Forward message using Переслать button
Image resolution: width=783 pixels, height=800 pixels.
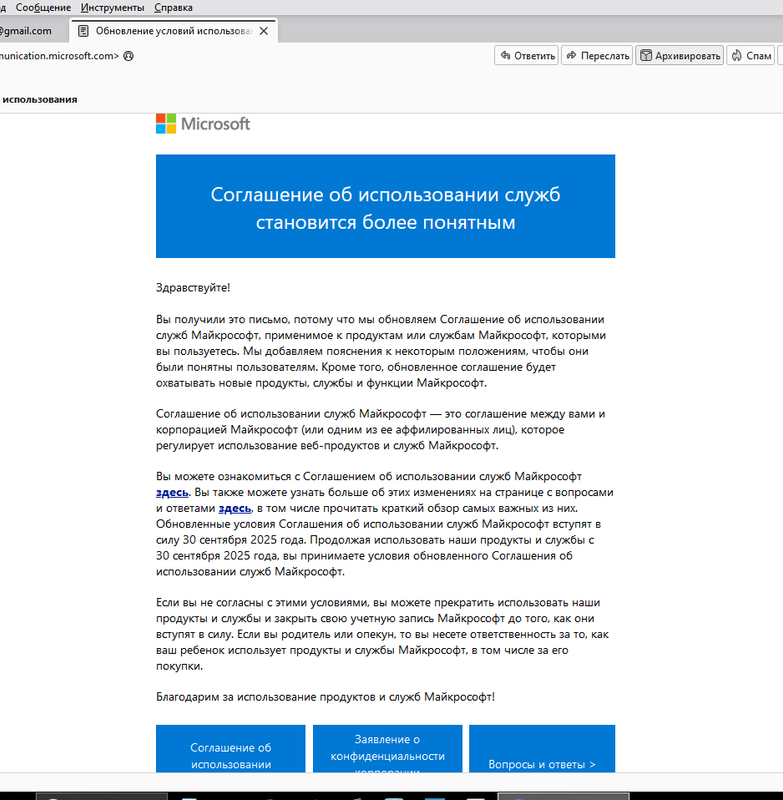597,56
